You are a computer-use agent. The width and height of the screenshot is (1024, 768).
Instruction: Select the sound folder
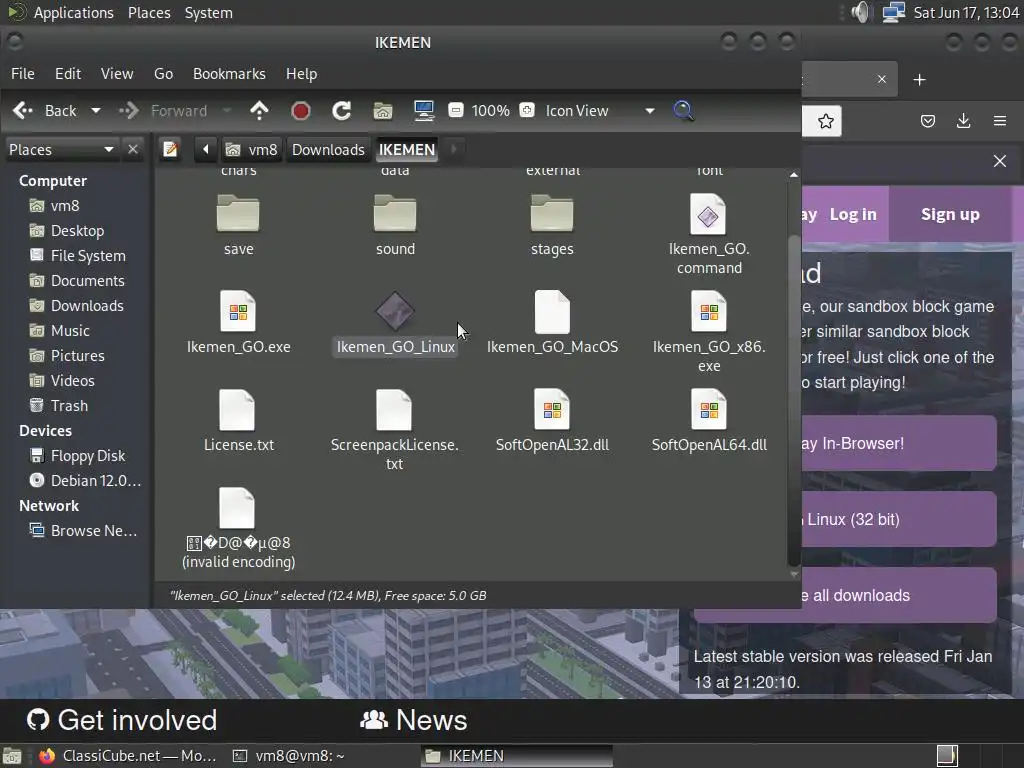(395, 225)
